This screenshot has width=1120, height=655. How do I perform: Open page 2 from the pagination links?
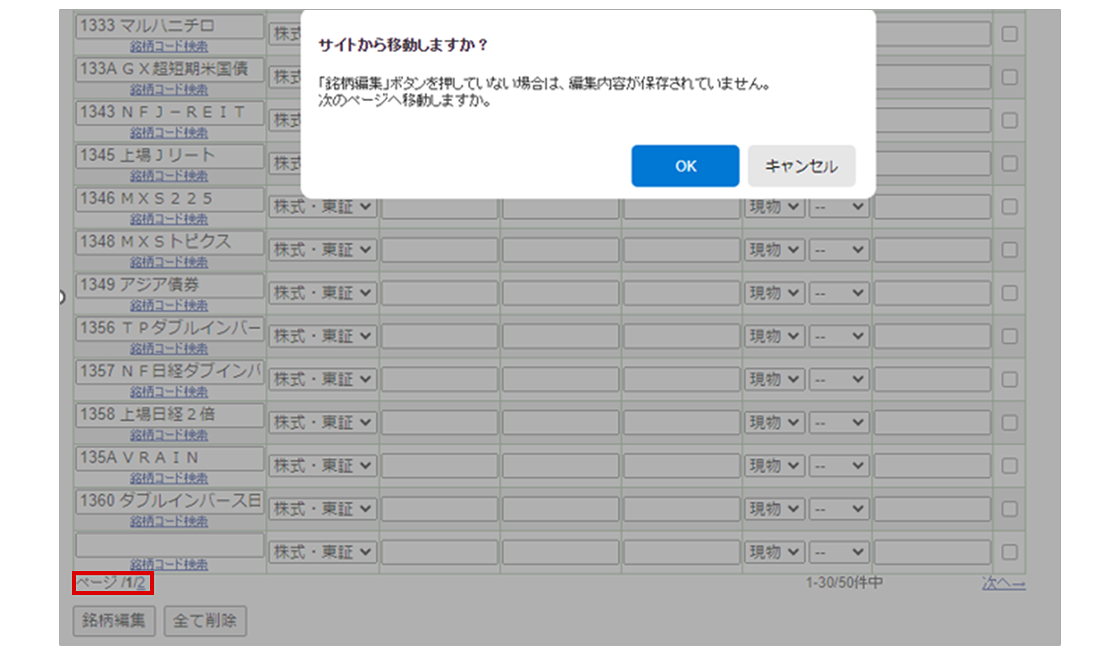[141, 583]
